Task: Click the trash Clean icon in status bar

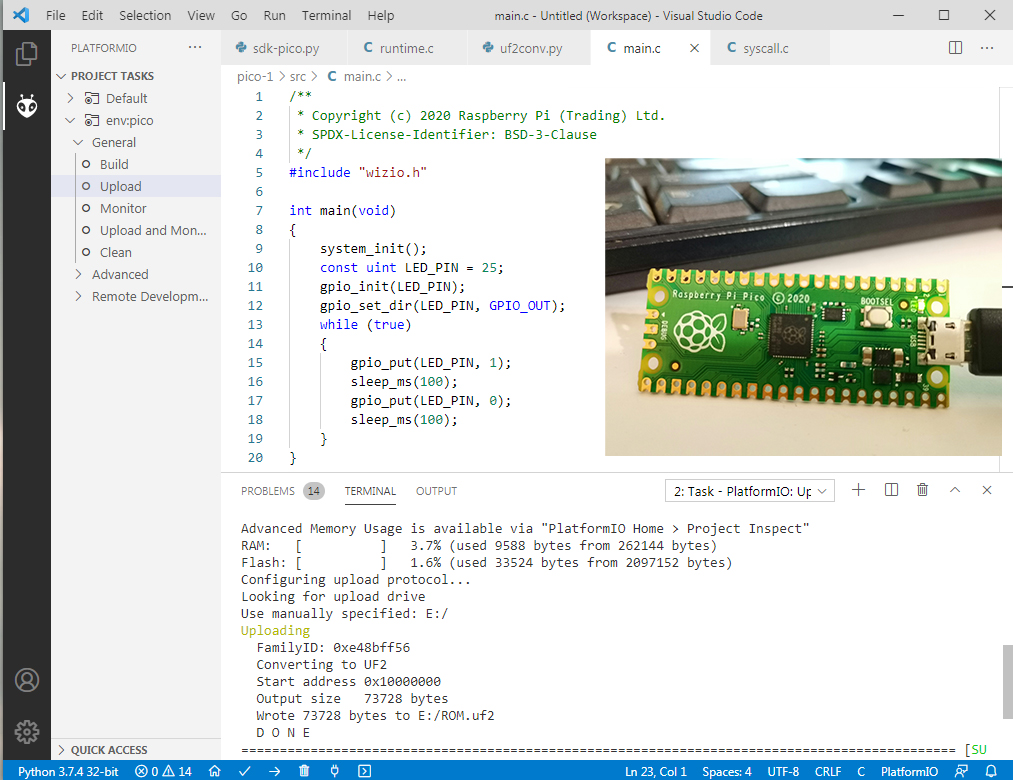Action: pyautogui.click(x=303, y=771)
